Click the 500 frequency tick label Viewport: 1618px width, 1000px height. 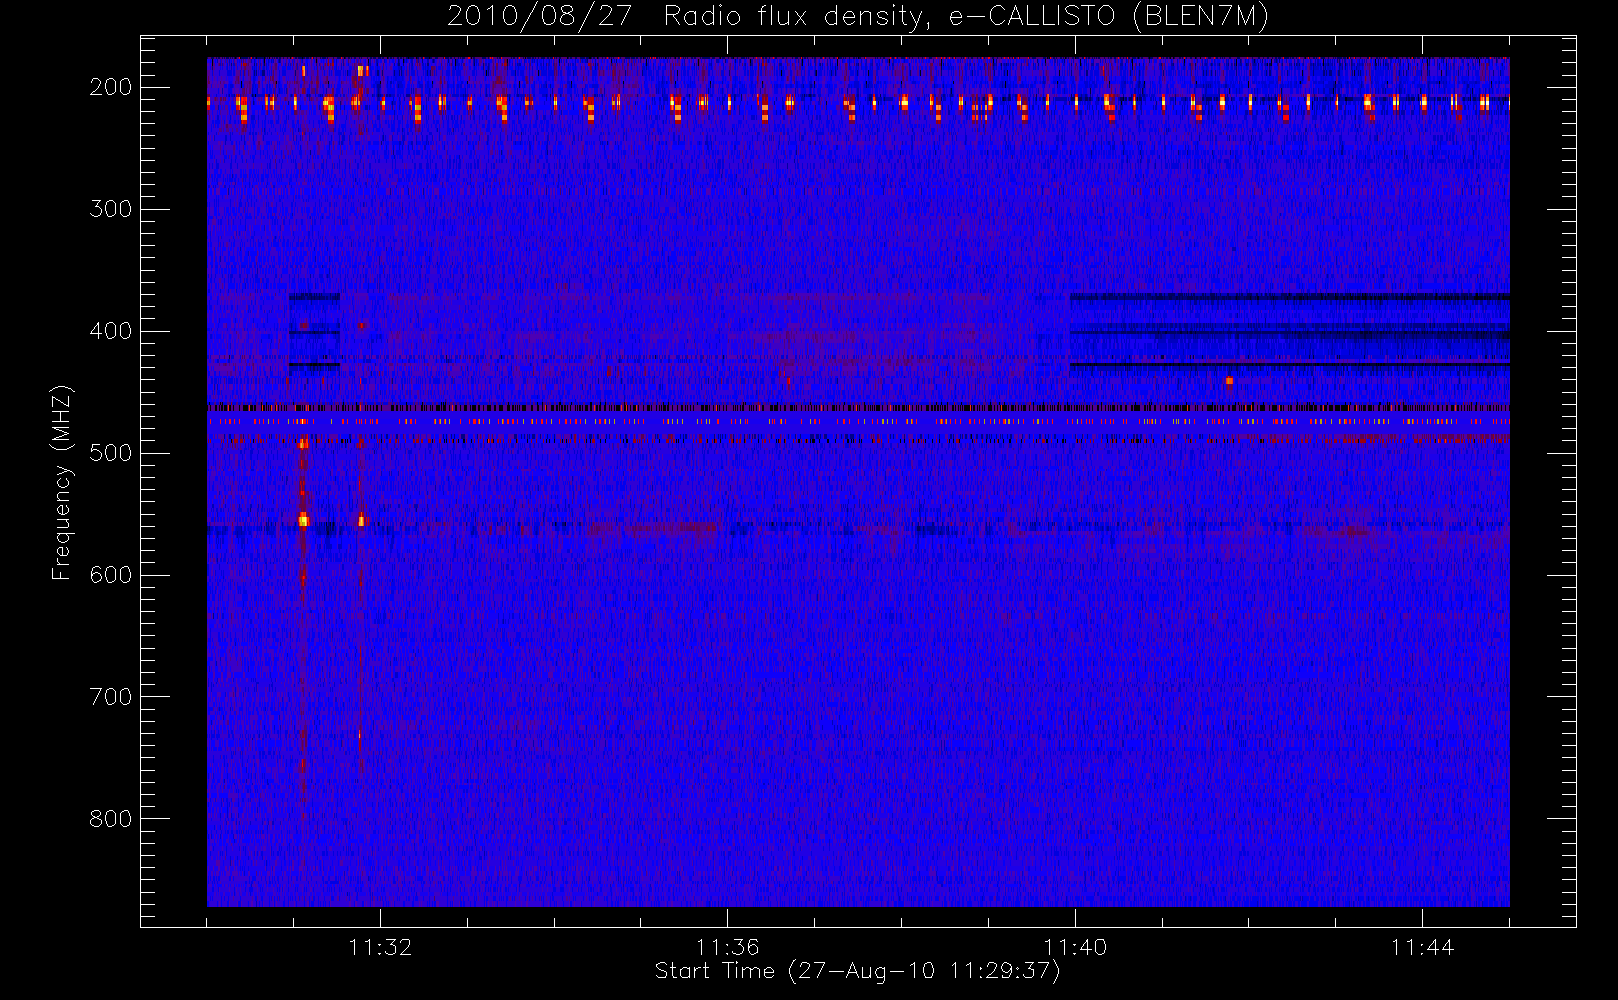tap(111, 453)
